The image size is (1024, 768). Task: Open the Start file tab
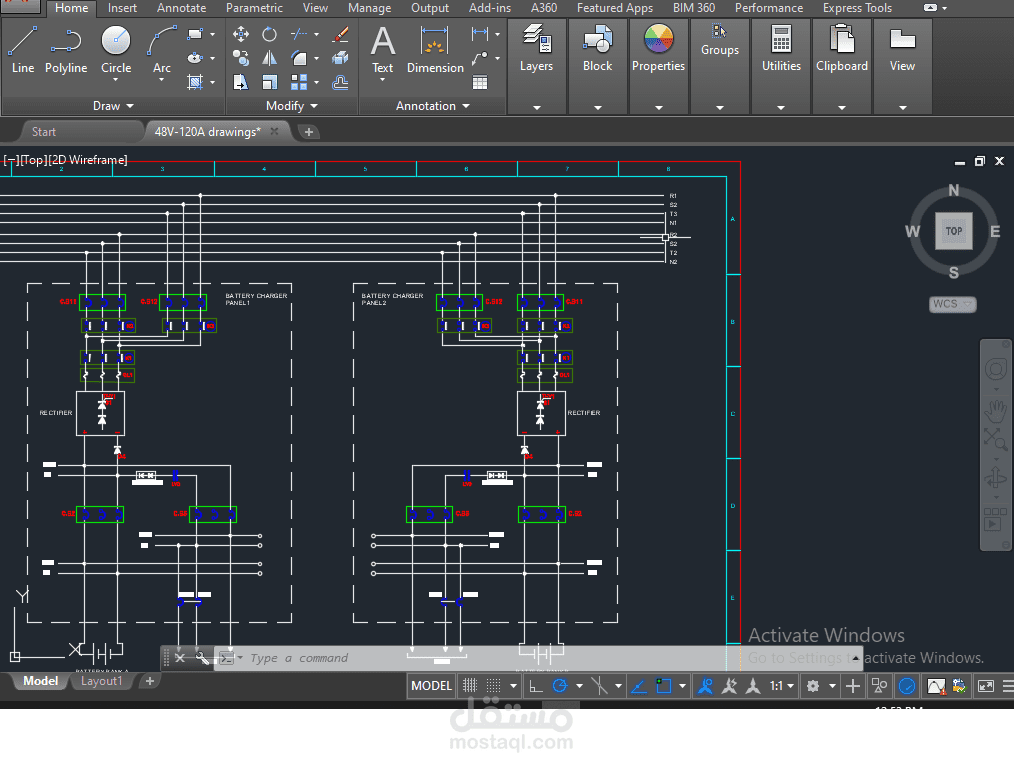(44, 132)
